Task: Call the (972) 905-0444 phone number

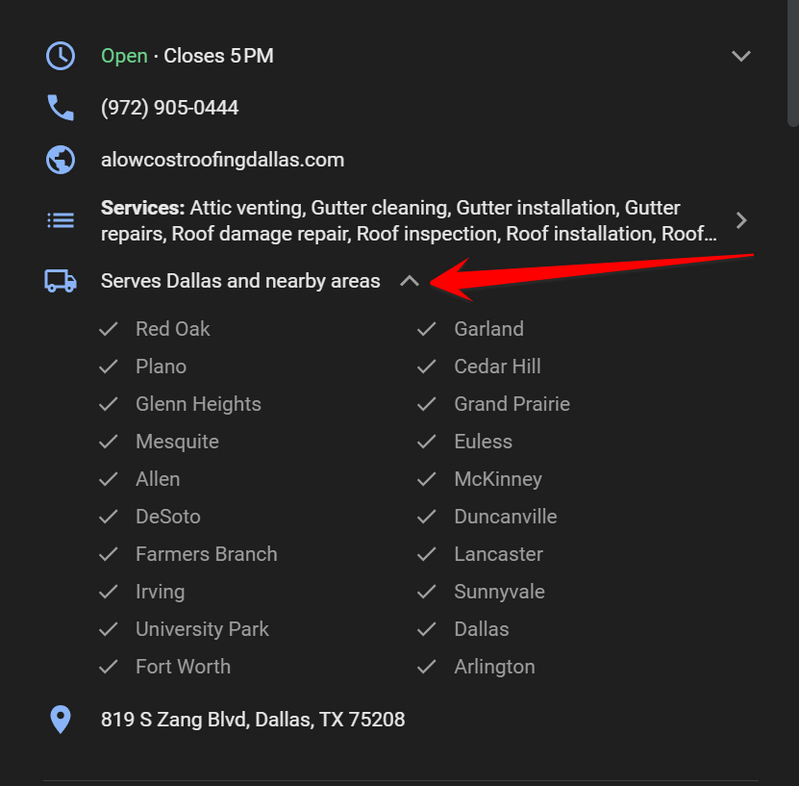Action: (170, 108)
